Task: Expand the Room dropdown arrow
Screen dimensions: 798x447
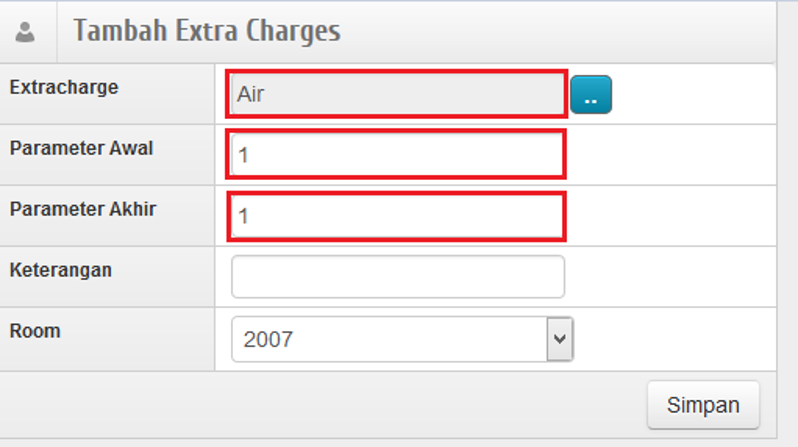Action: 560,340
